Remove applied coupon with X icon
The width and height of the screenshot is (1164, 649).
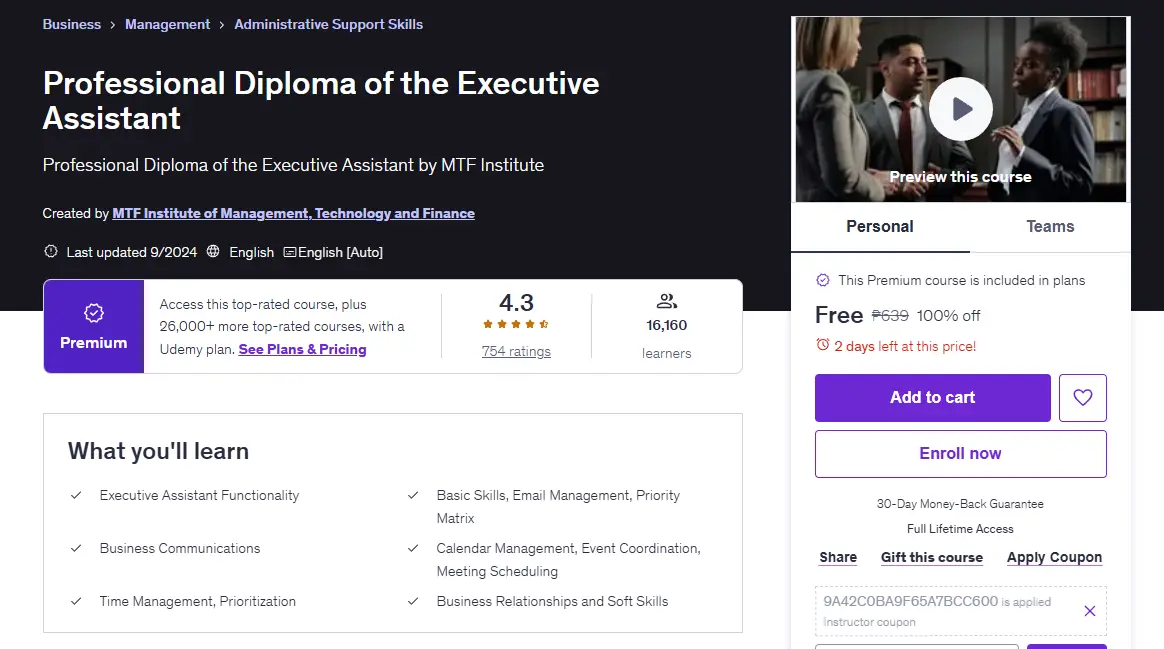point(1089,611)
